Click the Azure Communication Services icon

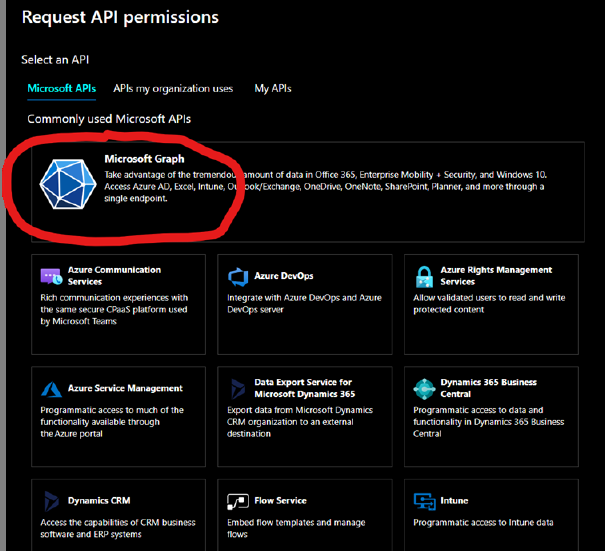[x=51, y=276]
